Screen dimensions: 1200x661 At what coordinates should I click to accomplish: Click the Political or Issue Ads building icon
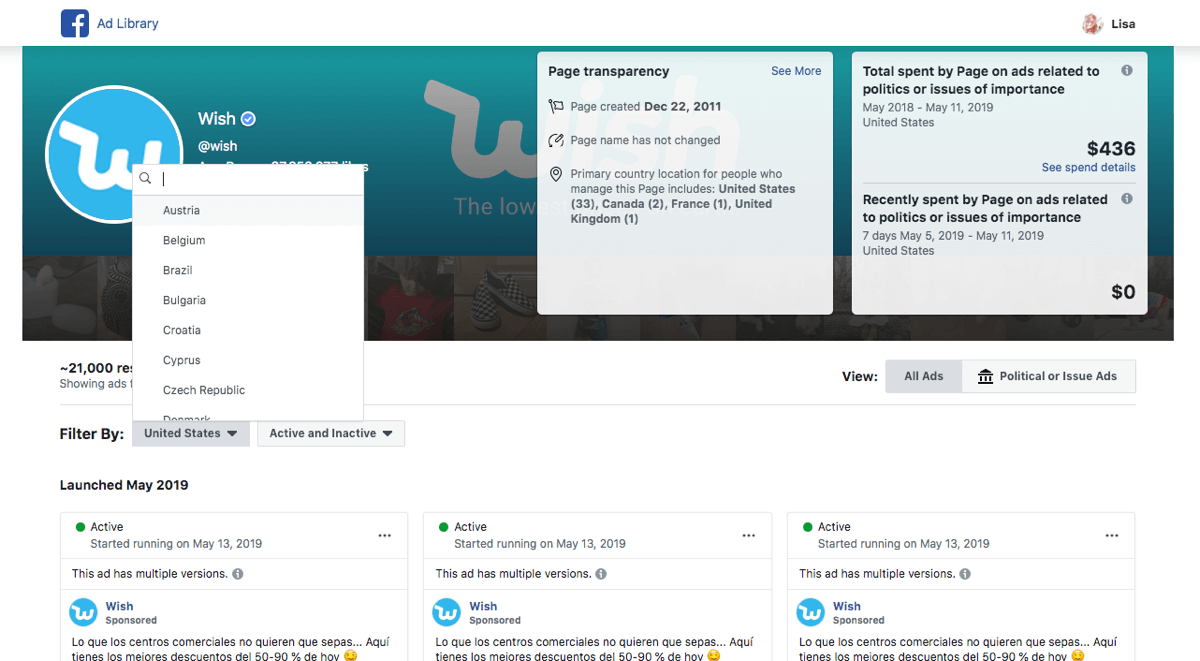coord(985,376)
